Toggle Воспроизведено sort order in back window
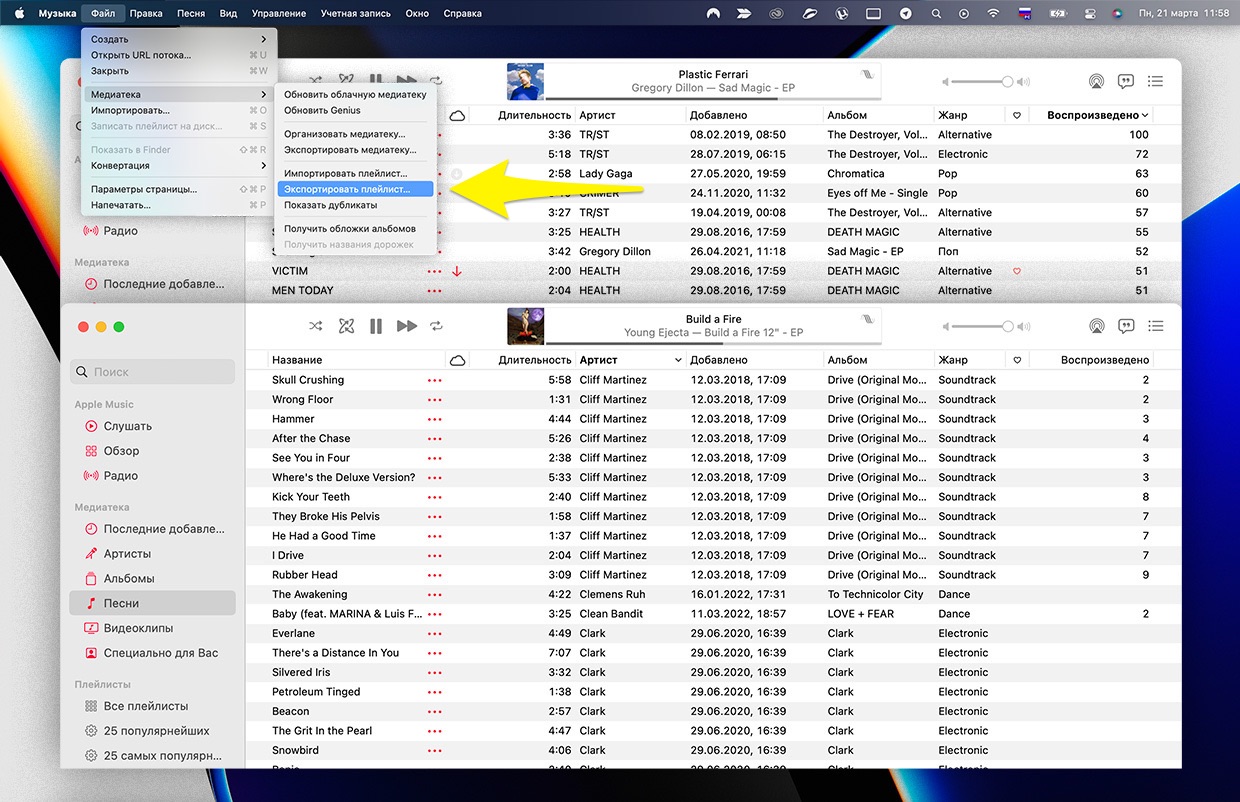The height and width of the screenshot is (802, 1240). click(1097, 115)
